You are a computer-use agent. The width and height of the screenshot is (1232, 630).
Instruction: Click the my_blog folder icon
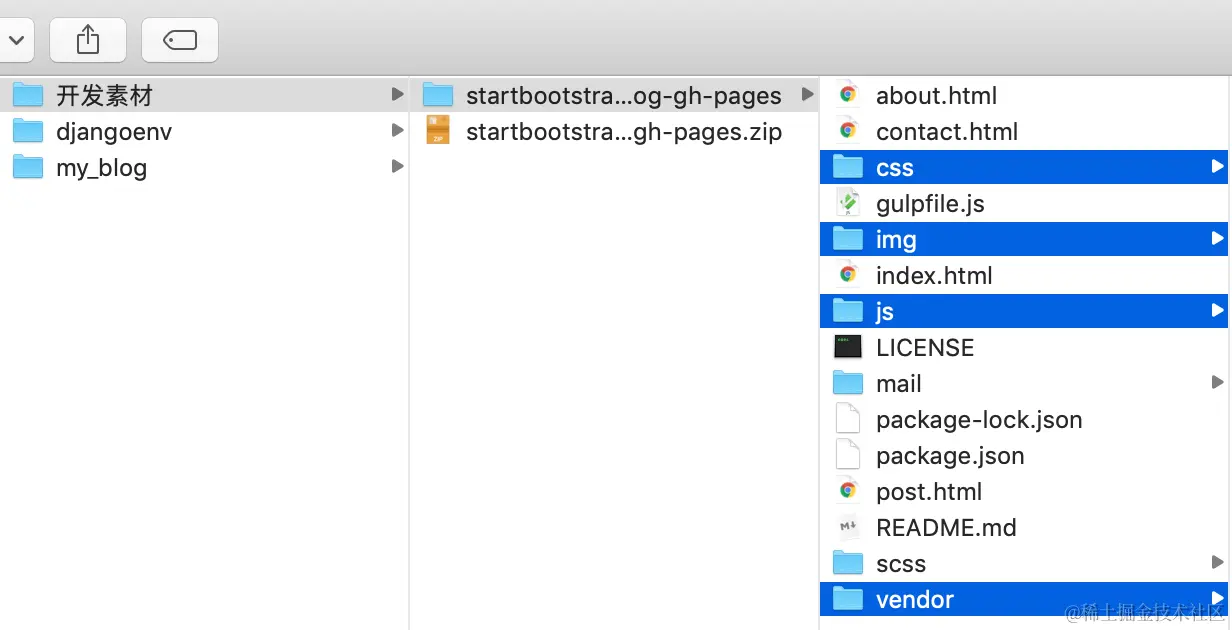[x=28, y=167]
